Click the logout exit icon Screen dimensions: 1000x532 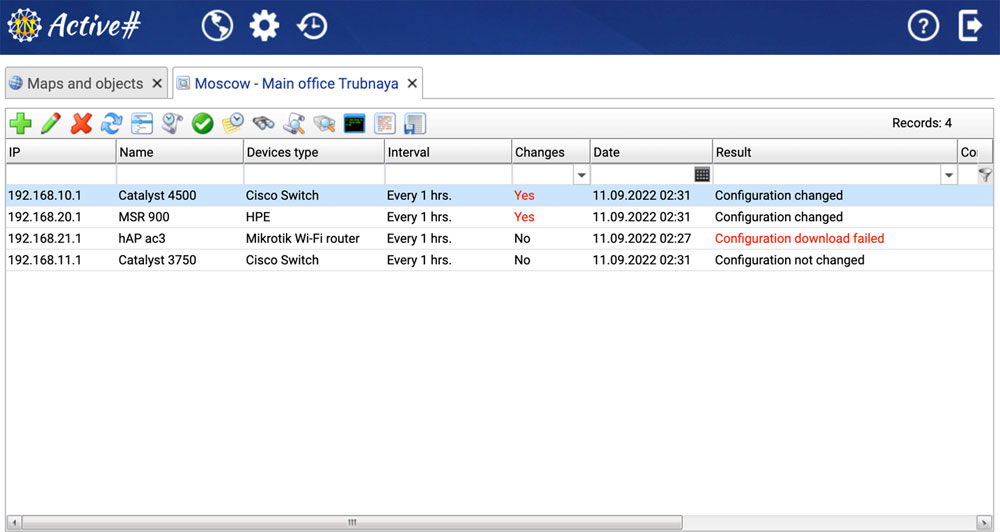click(x=970, y=26)
